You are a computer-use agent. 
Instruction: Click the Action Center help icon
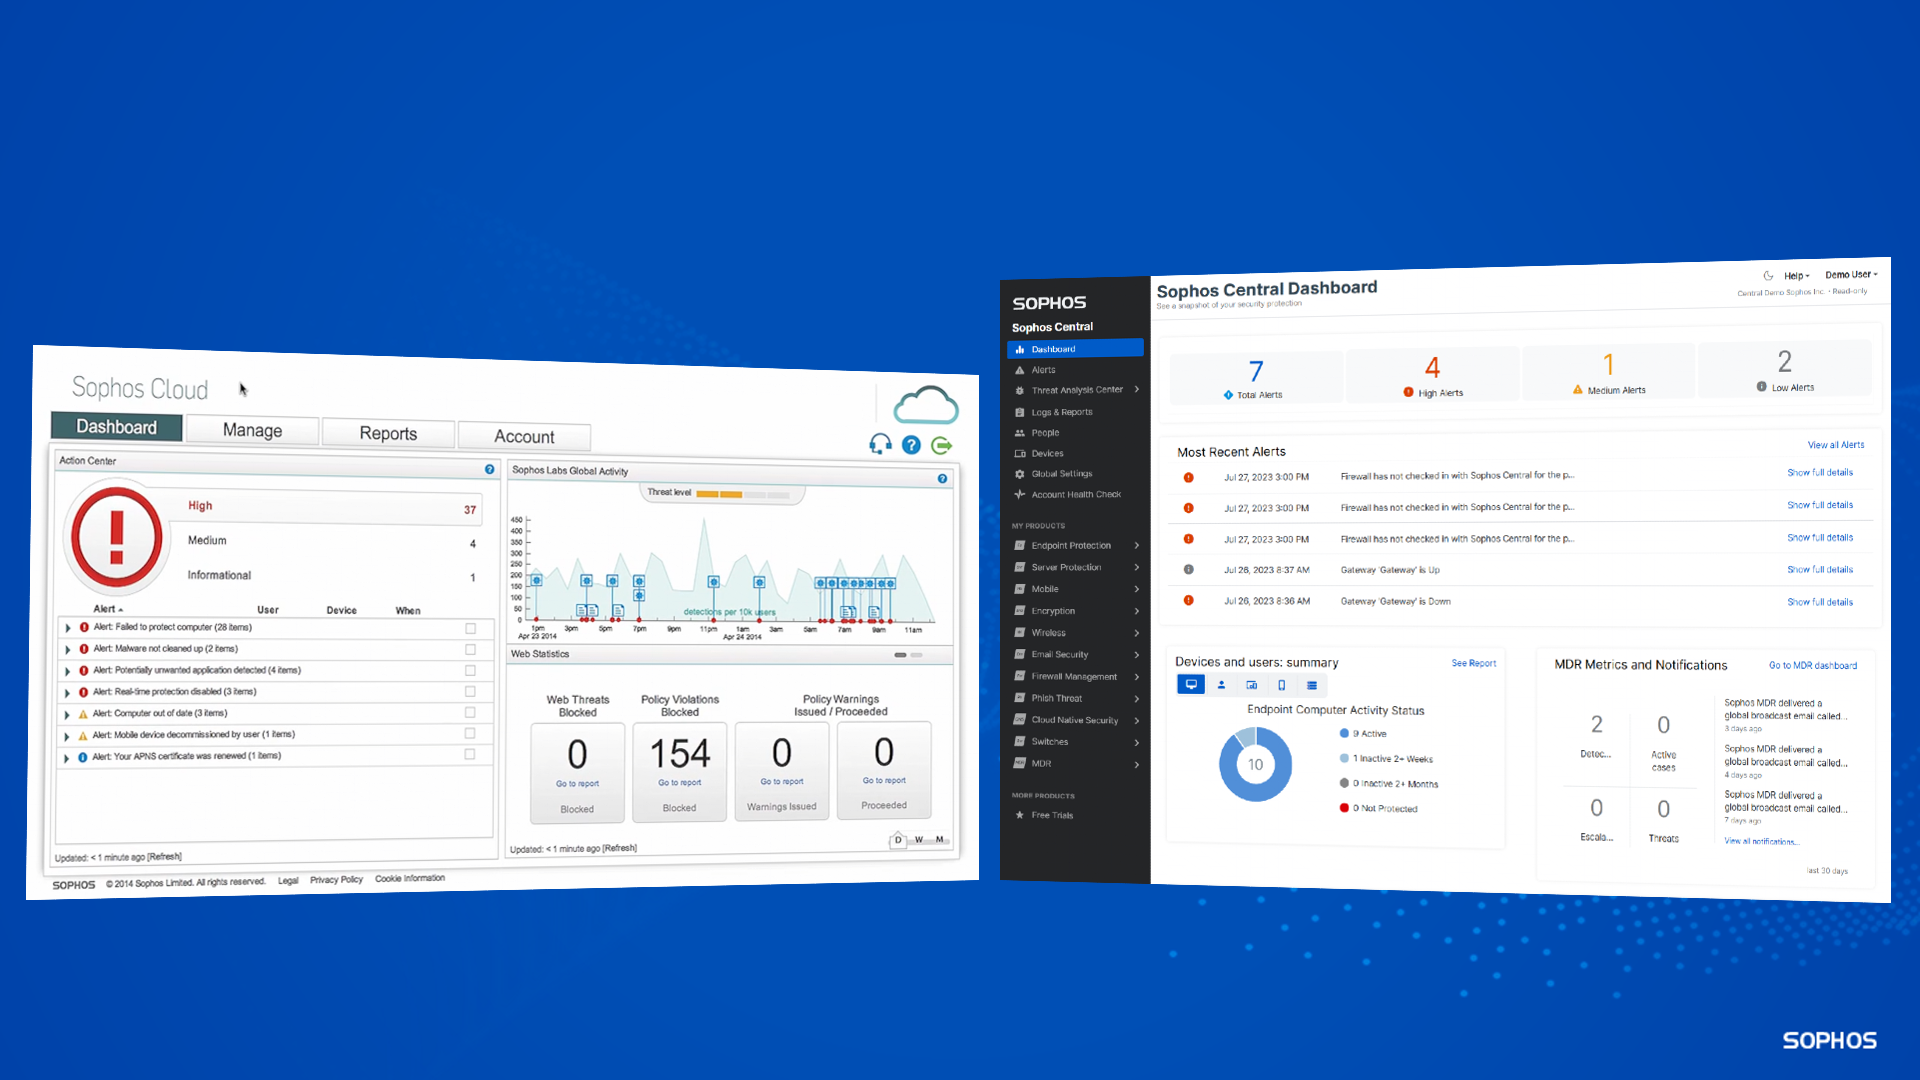(x=489, y=469)
